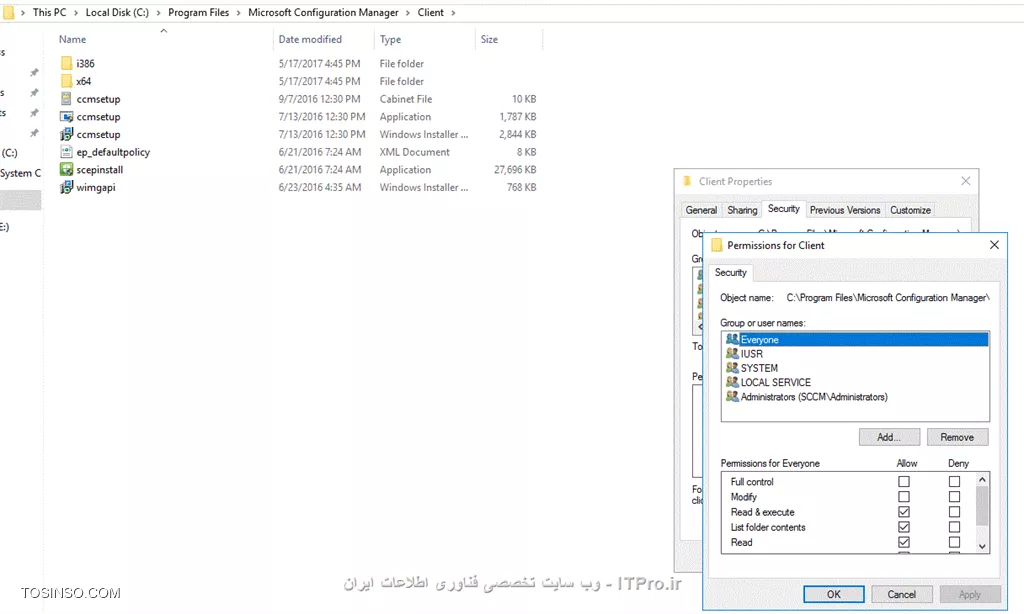Select the x64 folder icon
This screenshot has width=1024, height=614.
[66, 81]
